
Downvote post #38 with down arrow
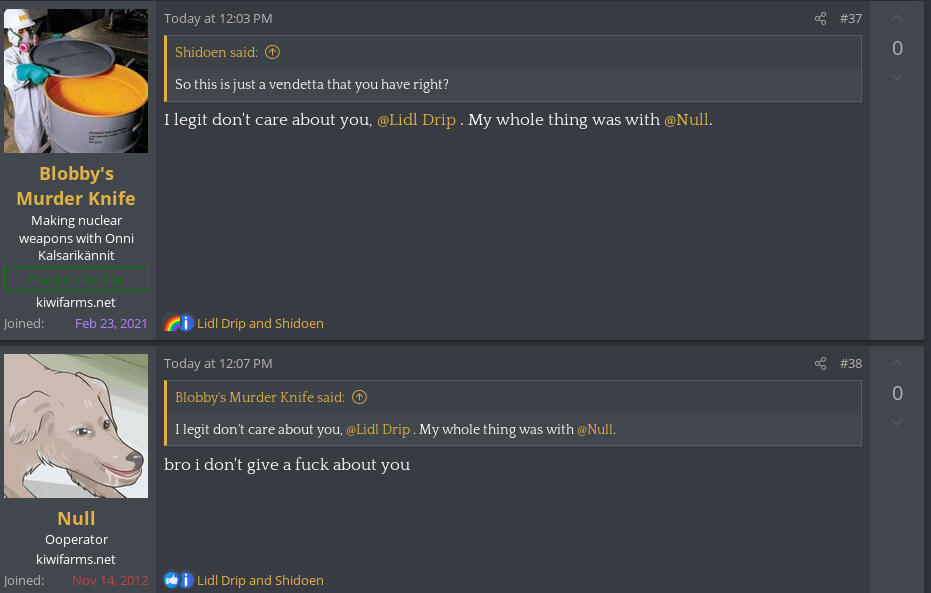coord(897,423)
